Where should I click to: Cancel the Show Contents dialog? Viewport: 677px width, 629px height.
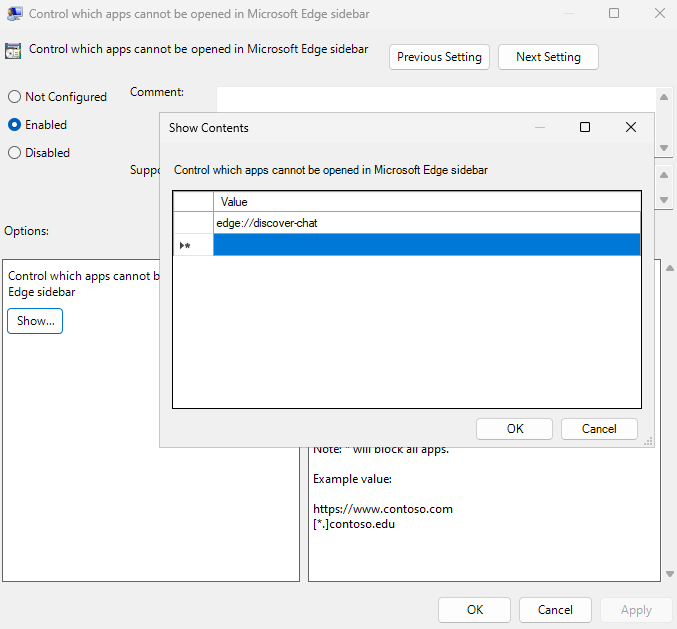[x=599, y=429]
